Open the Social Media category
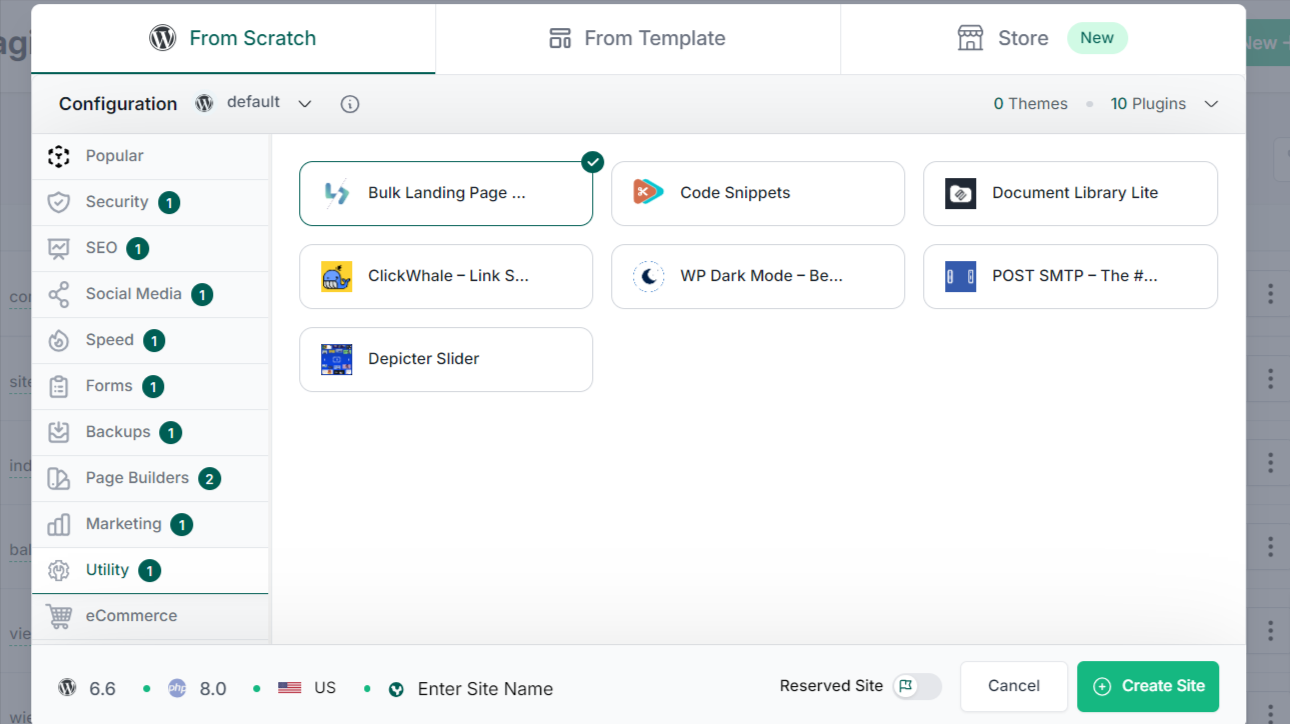1290x724 pixels. (150, 294)
